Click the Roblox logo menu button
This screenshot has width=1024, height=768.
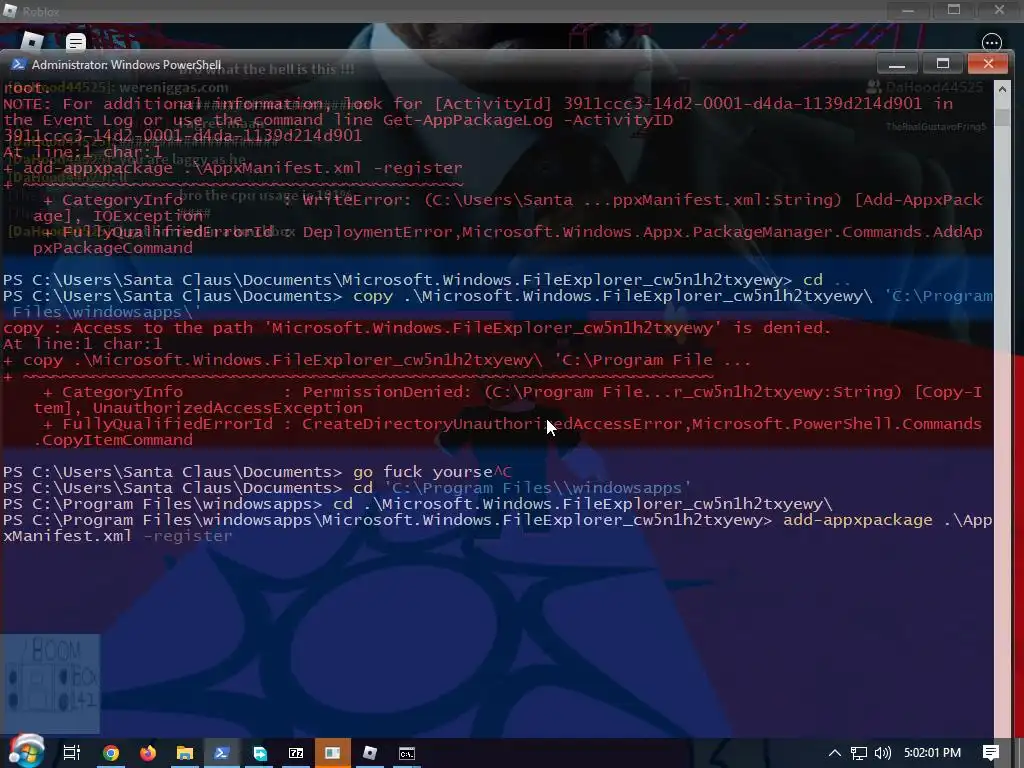tap(31, 42)
